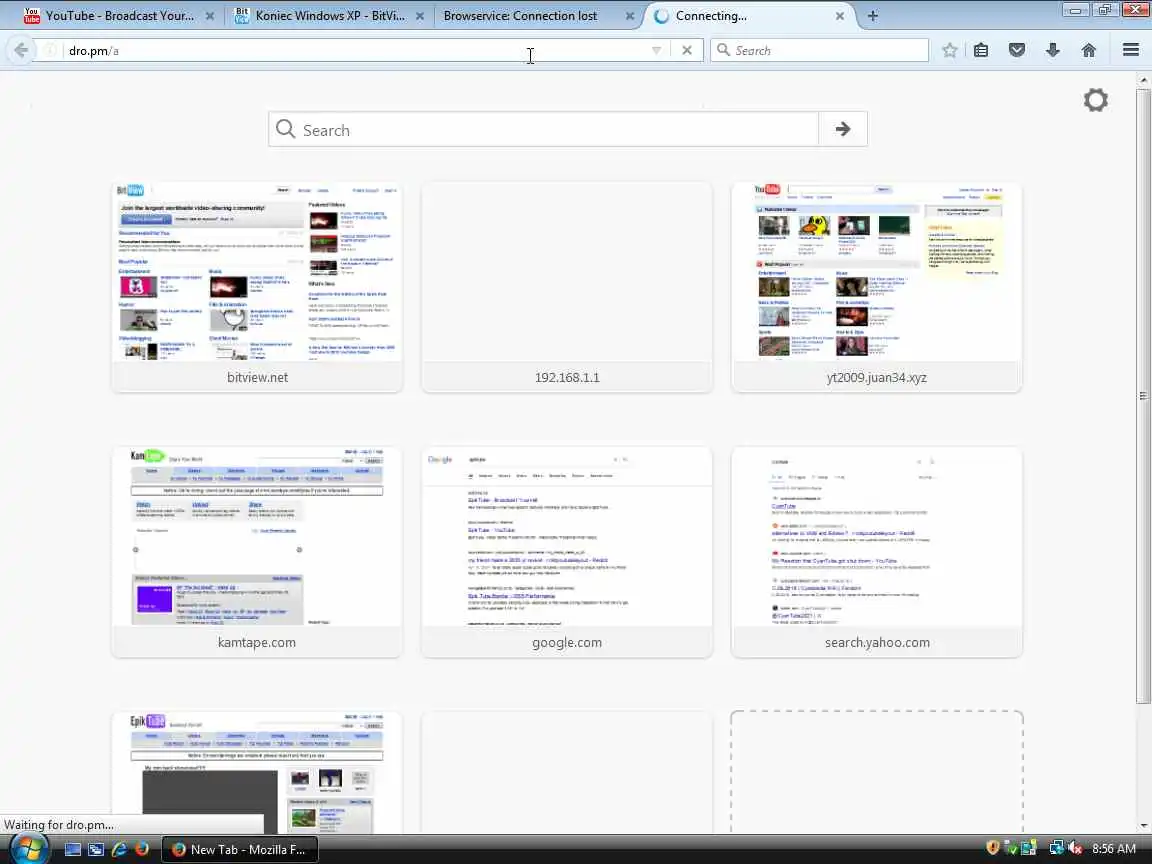
Task: Close the Browservice: Connection lost tab
Action: pyautogui.click(x=630, y=15)
